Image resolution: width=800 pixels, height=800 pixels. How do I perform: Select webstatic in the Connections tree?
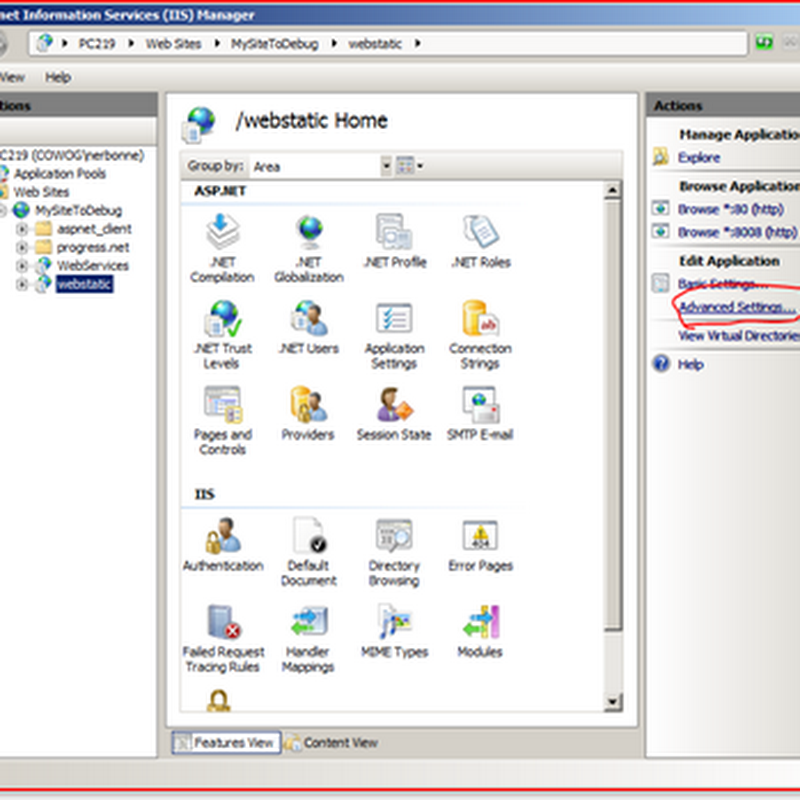coord(84,282)
